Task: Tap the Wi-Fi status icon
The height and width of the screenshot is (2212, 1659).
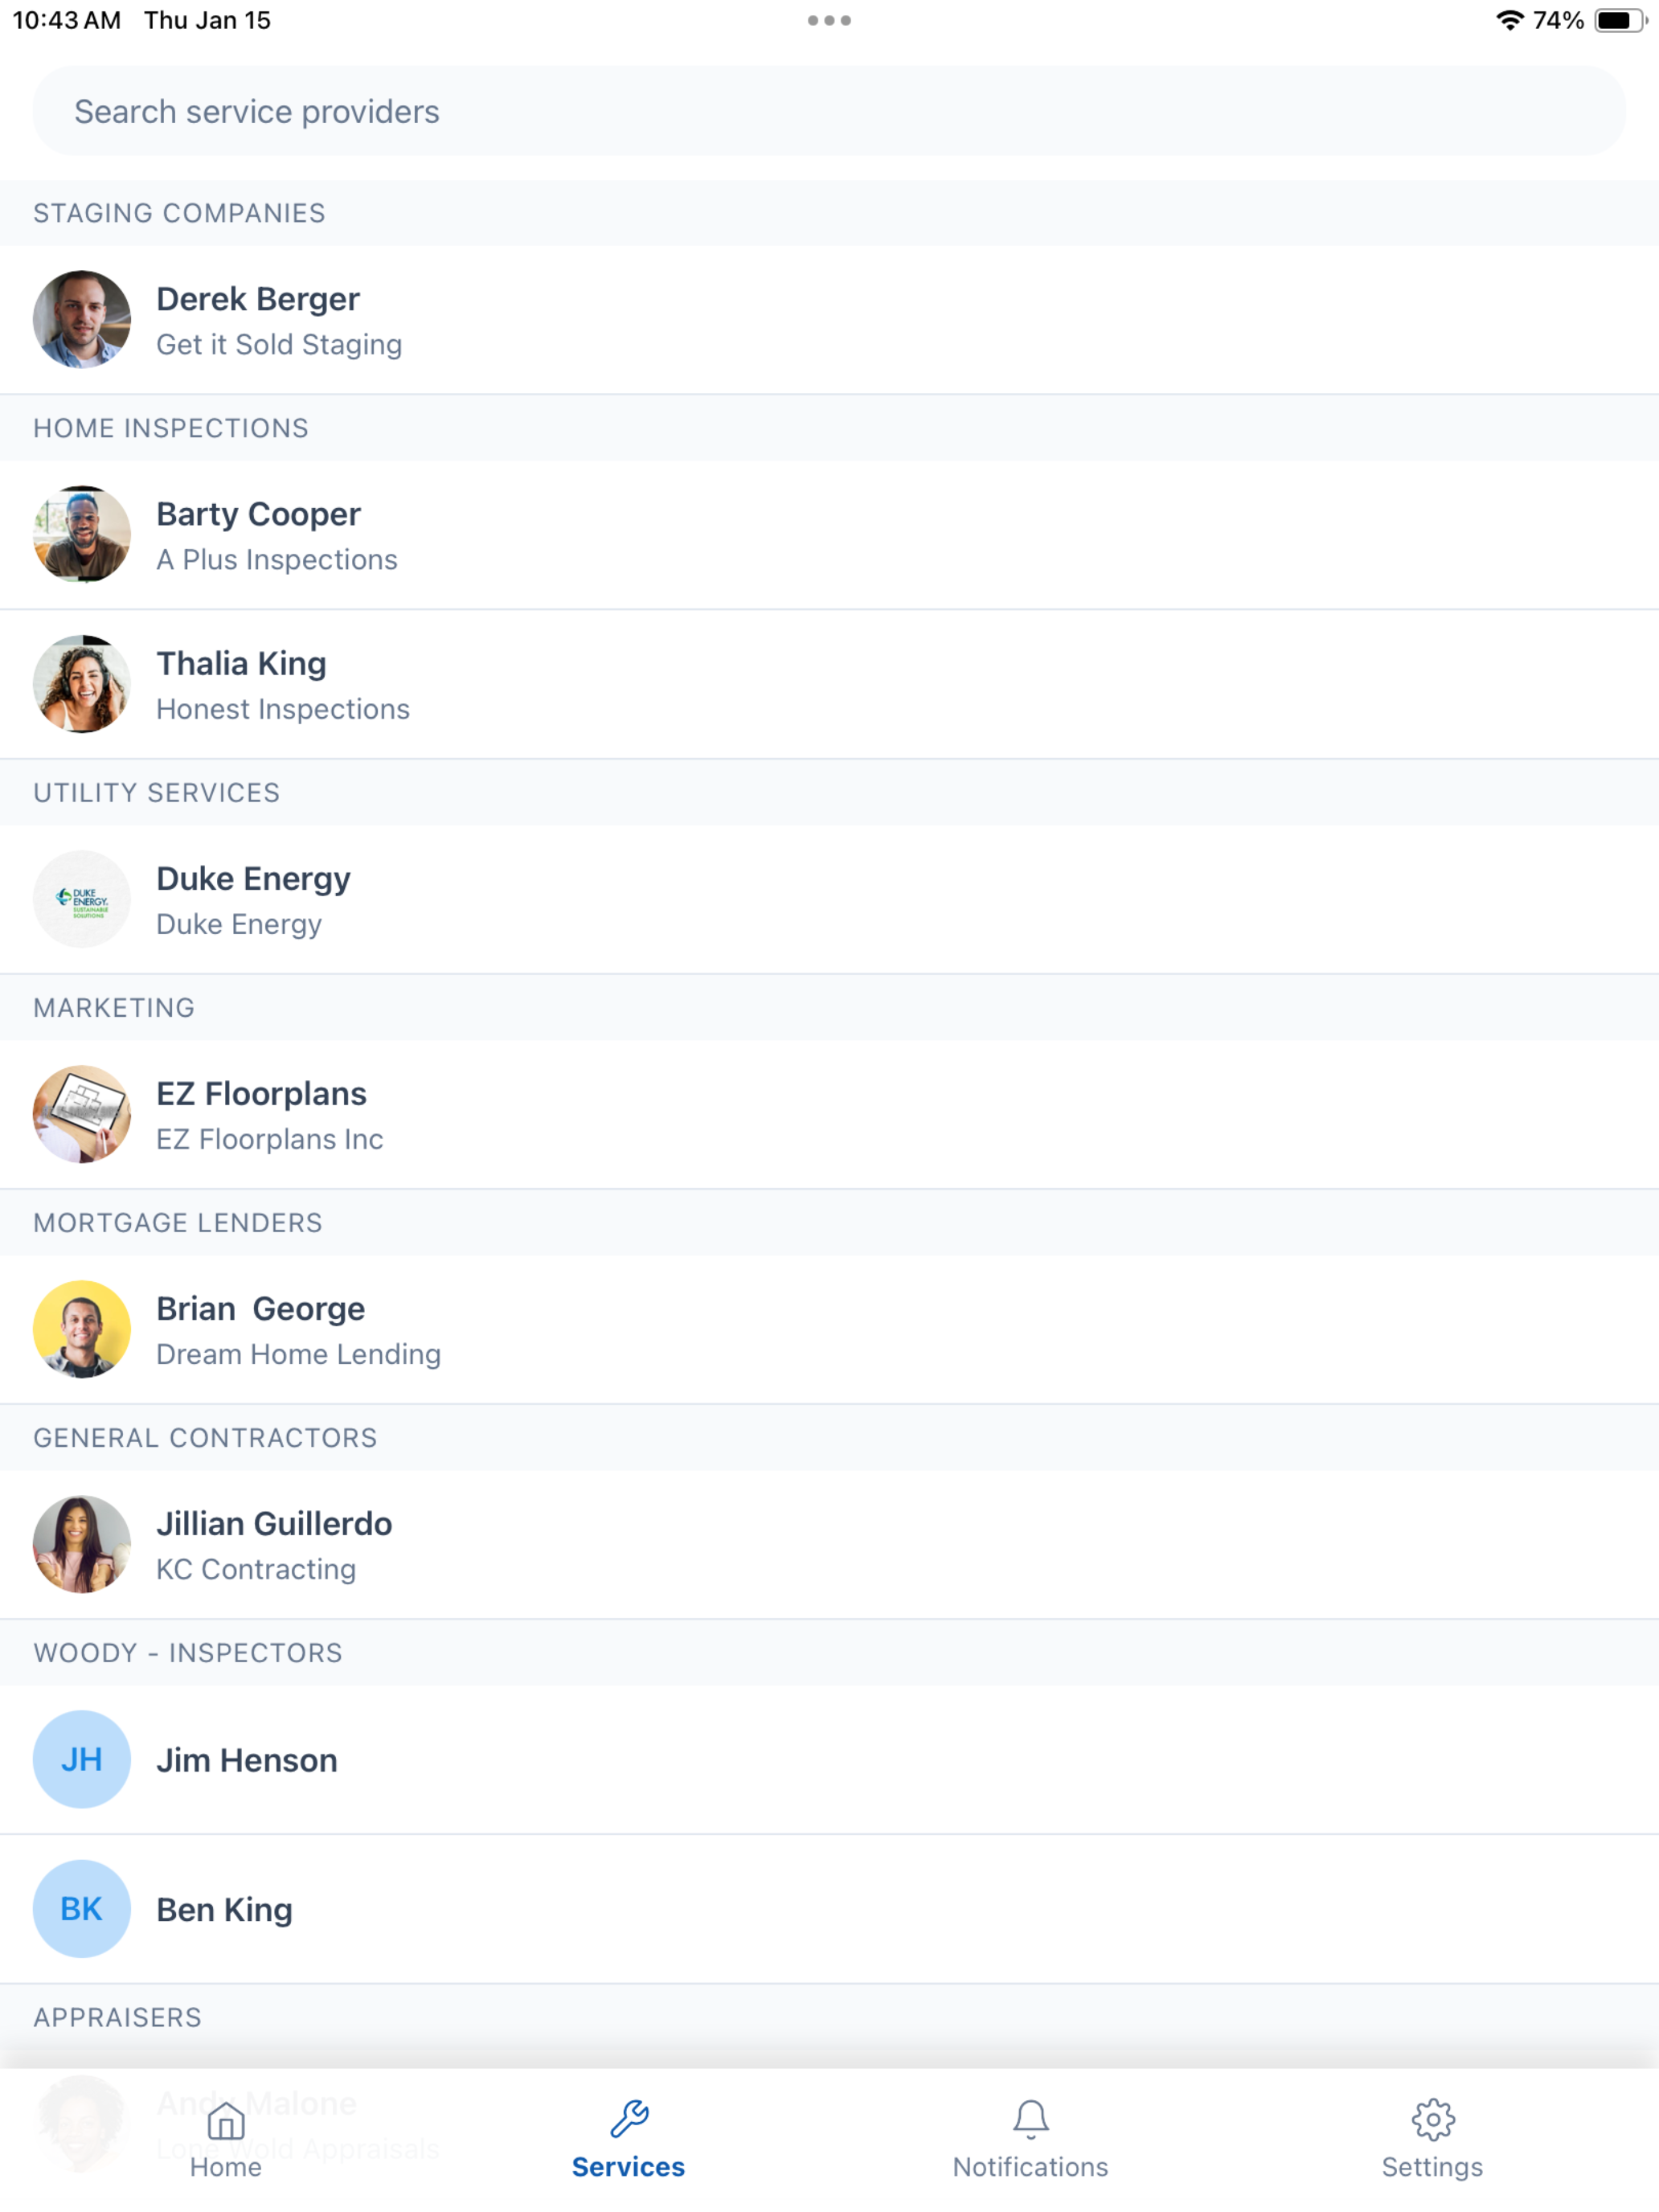Action: tap(1509, 20)
